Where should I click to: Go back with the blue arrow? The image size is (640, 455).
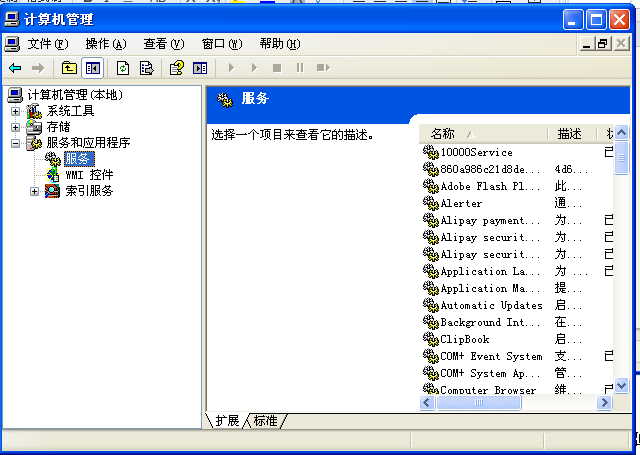pos(15,68)
